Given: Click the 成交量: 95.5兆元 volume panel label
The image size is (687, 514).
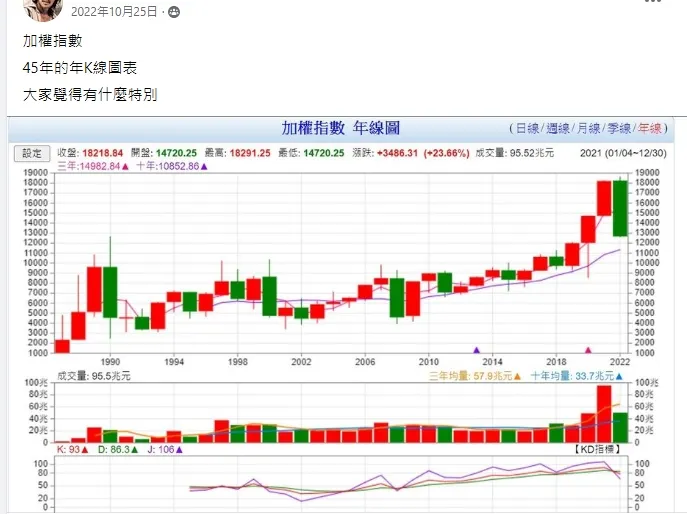Looking at the screenshot, I should pos(94,376).
